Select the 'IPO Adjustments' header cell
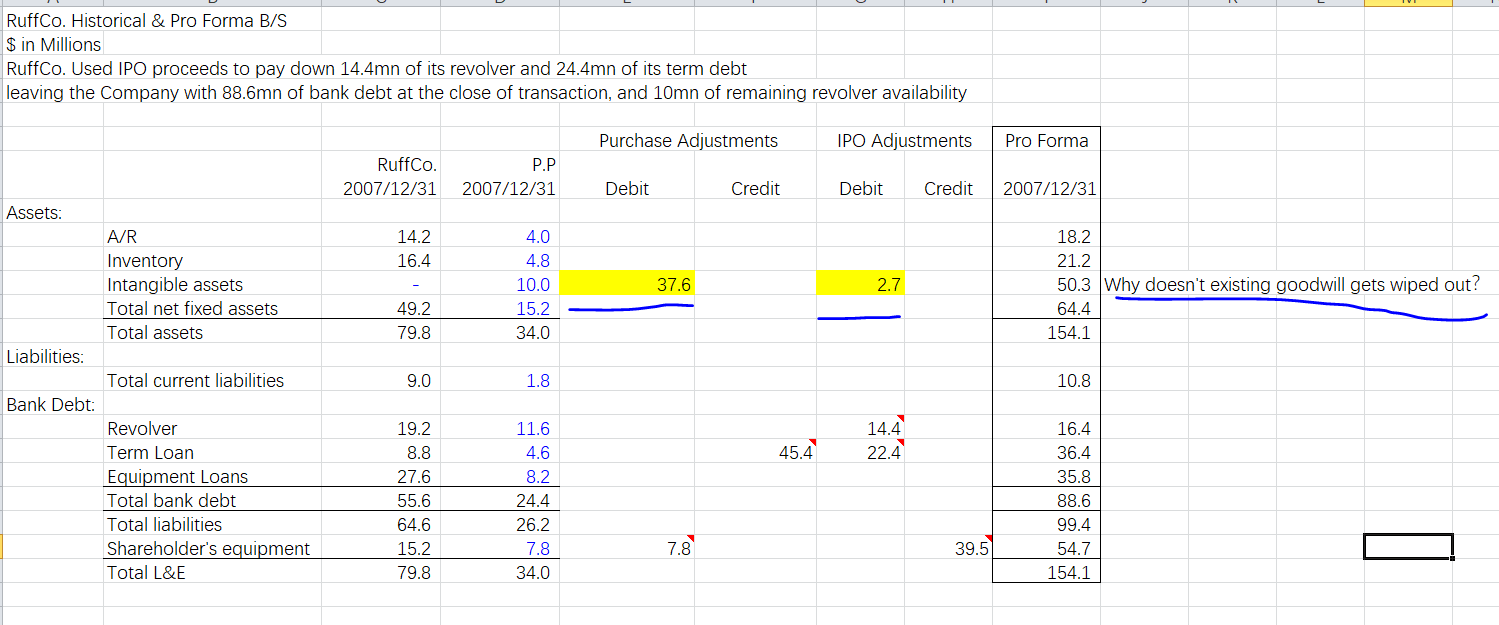Screen dimensions: 1499x625 click(904, 140)
